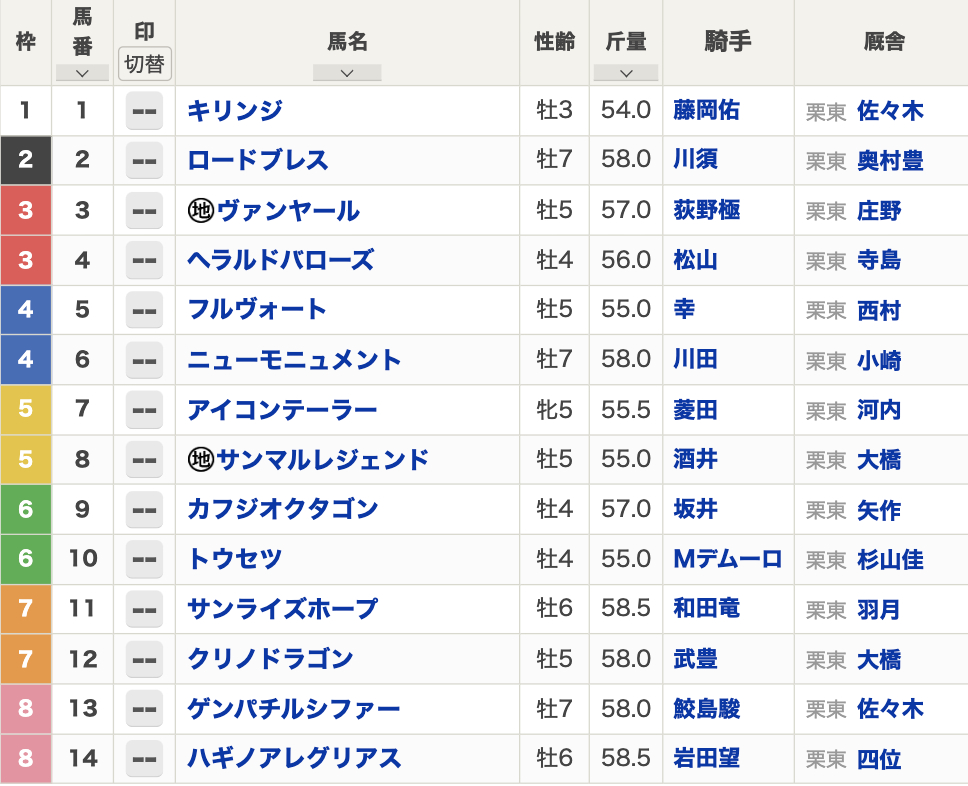The height and width of the screenshot is (786, 968).
Task: Open jockey 酒井 profile link
Action: (695, 459)
